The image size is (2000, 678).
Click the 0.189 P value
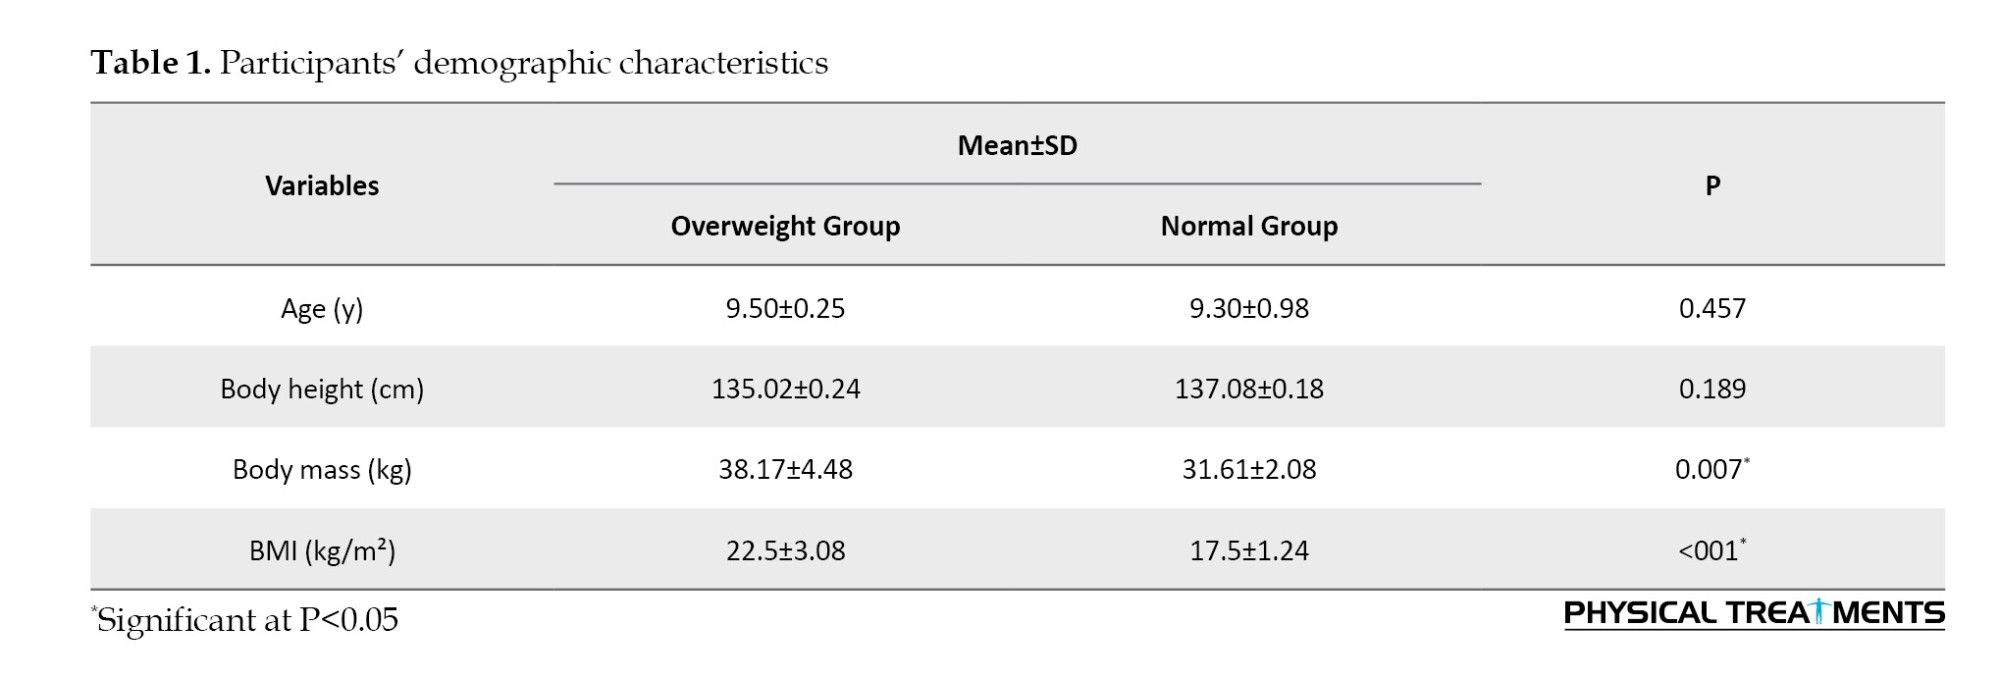pyautogui.click(x=1712, y=389)
